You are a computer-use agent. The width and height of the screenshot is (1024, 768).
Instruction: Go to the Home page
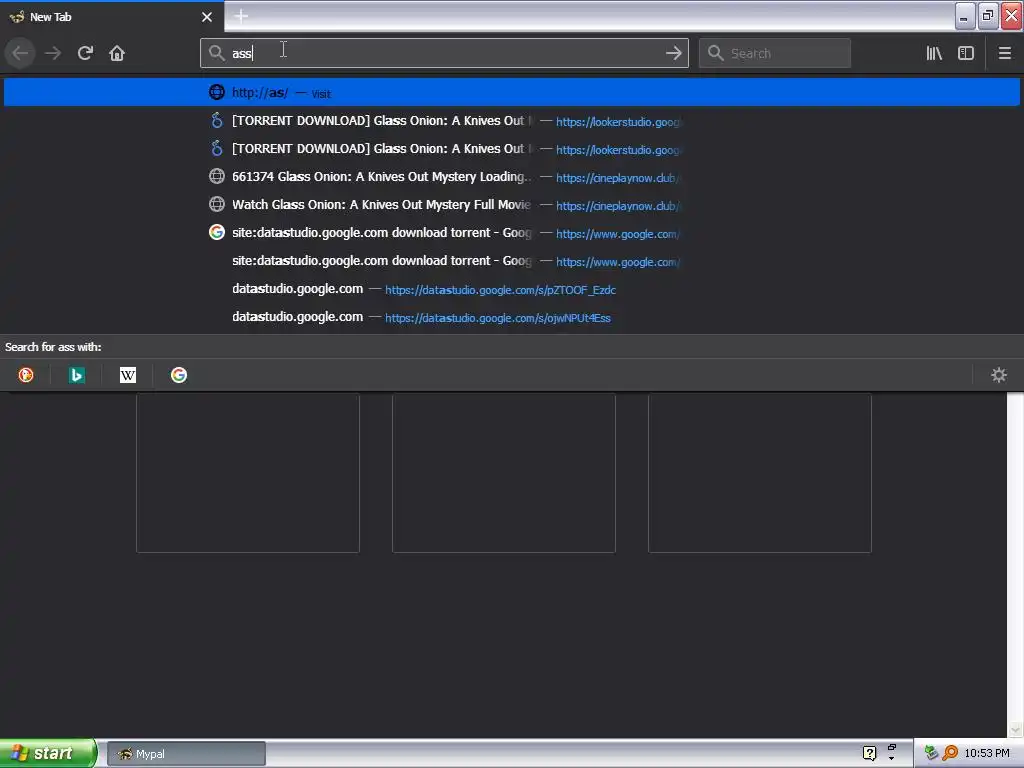(117, 53)
